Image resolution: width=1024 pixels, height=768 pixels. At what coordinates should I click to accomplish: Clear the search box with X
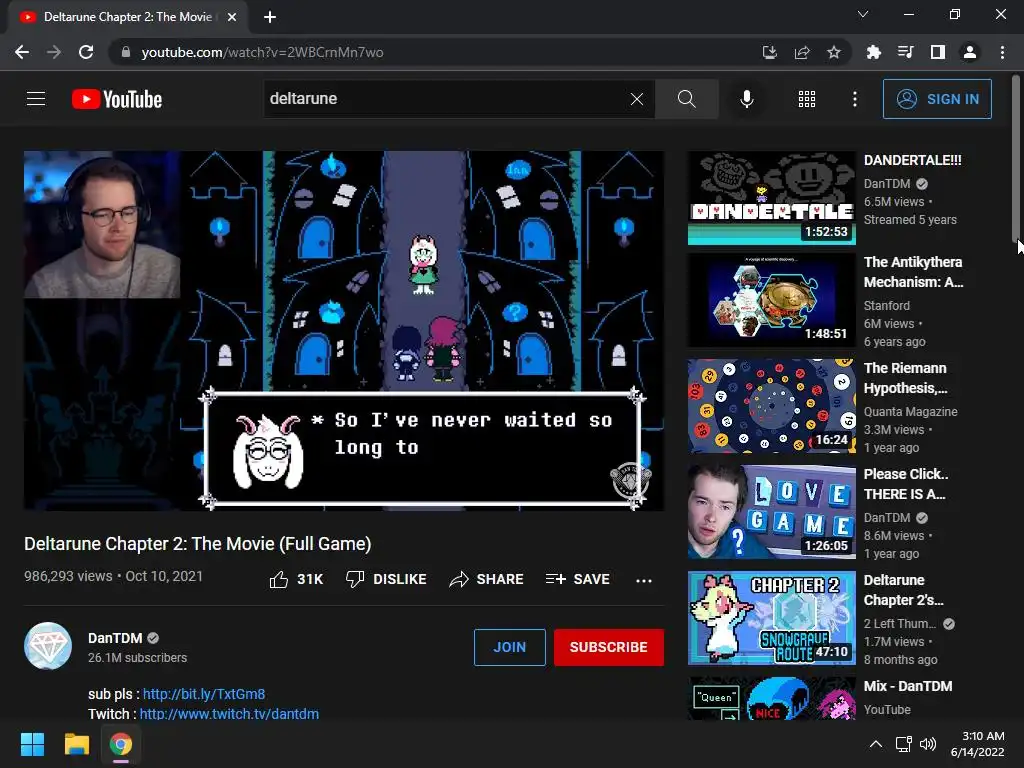[637, 99]
